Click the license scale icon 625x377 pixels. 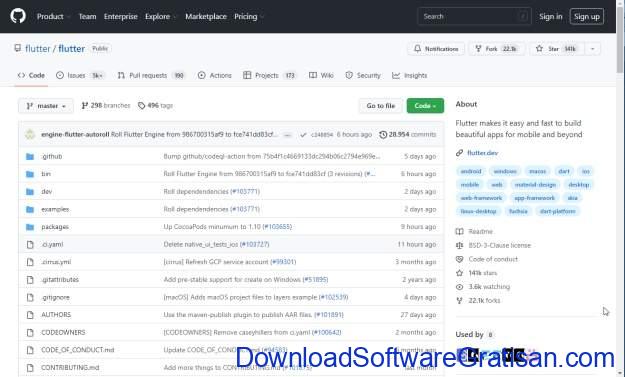click(x=460, y=245)
